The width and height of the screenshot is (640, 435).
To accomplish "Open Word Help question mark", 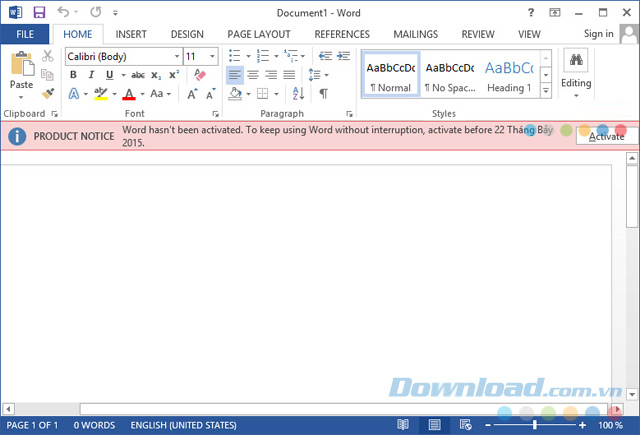I will (x=531, y=13).
